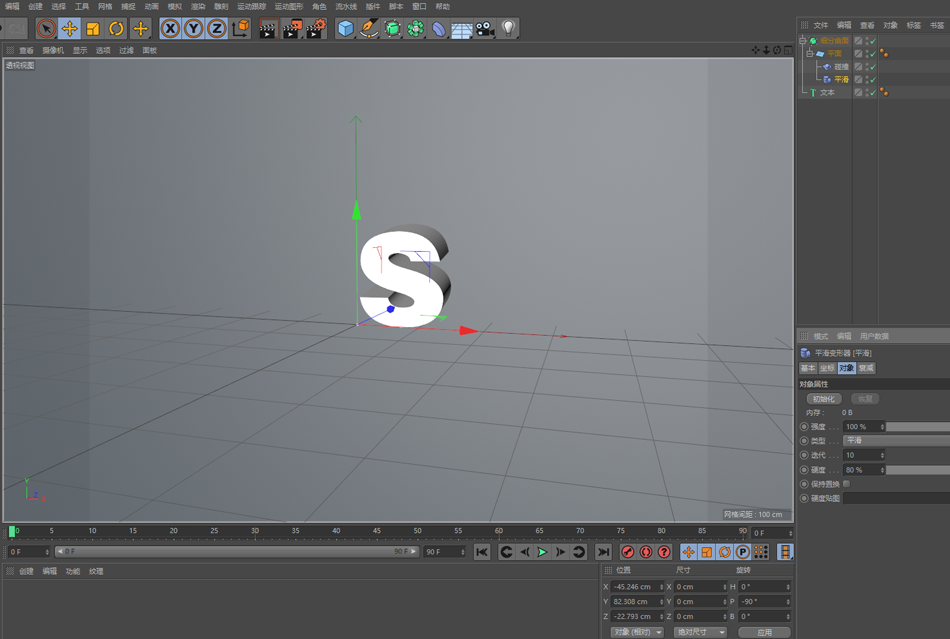Activate the Scale tool
Viewport: 950px width, 639px height.
tap(93, 28)
